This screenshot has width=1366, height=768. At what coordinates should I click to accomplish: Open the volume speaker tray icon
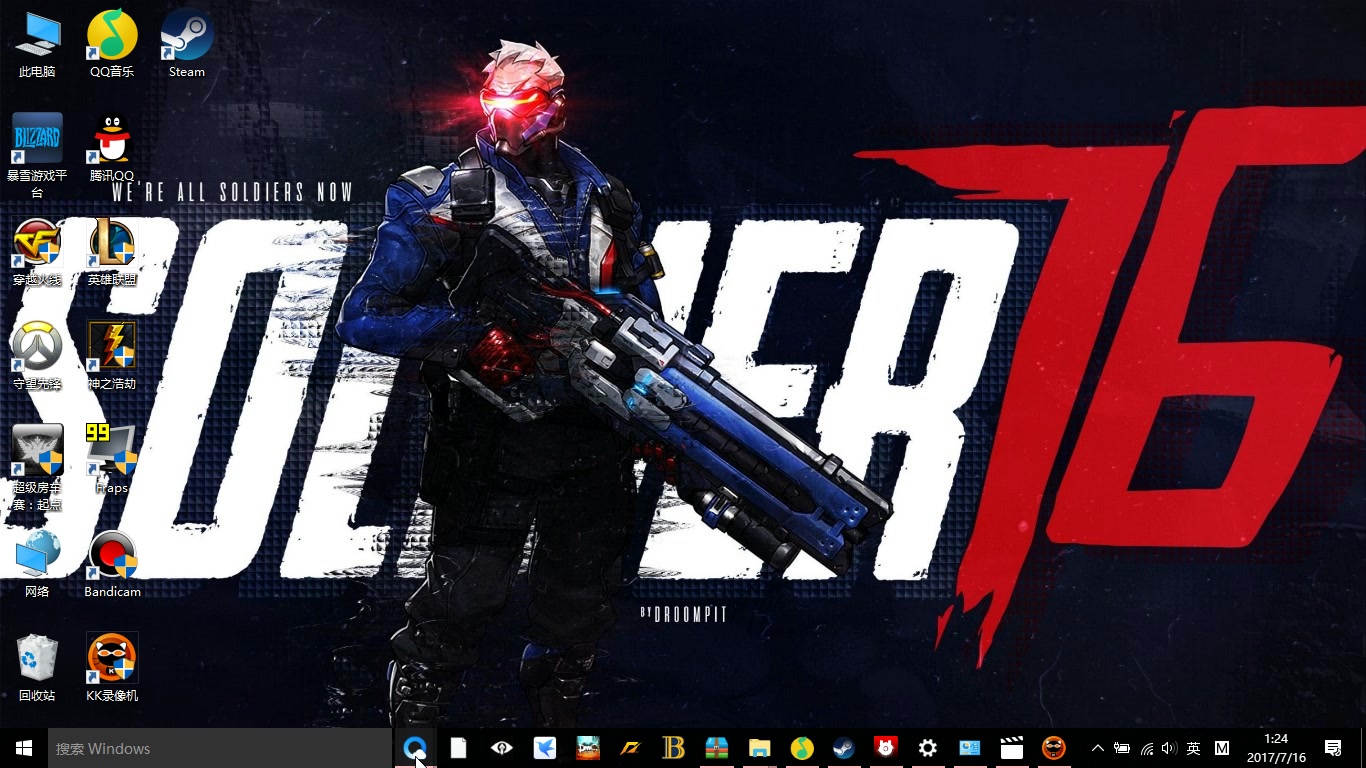tap(1169, 748)
